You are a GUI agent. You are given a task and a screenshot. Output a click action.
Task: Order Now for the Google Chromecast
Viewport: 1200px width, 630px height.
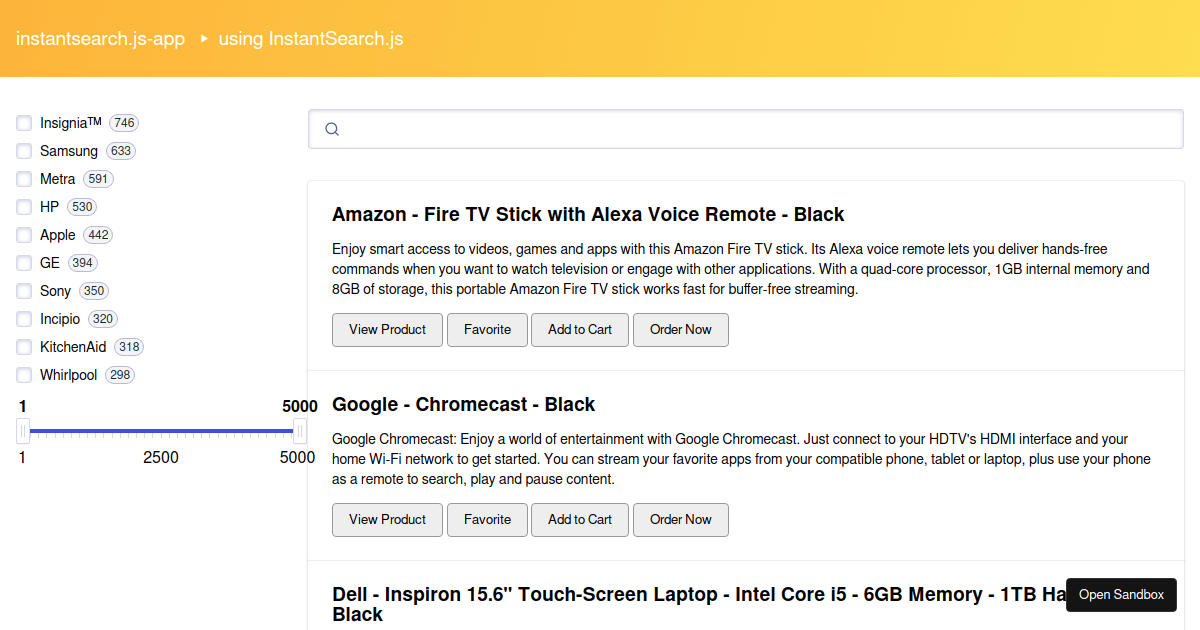pyautogui.click(x=680, y=519)
